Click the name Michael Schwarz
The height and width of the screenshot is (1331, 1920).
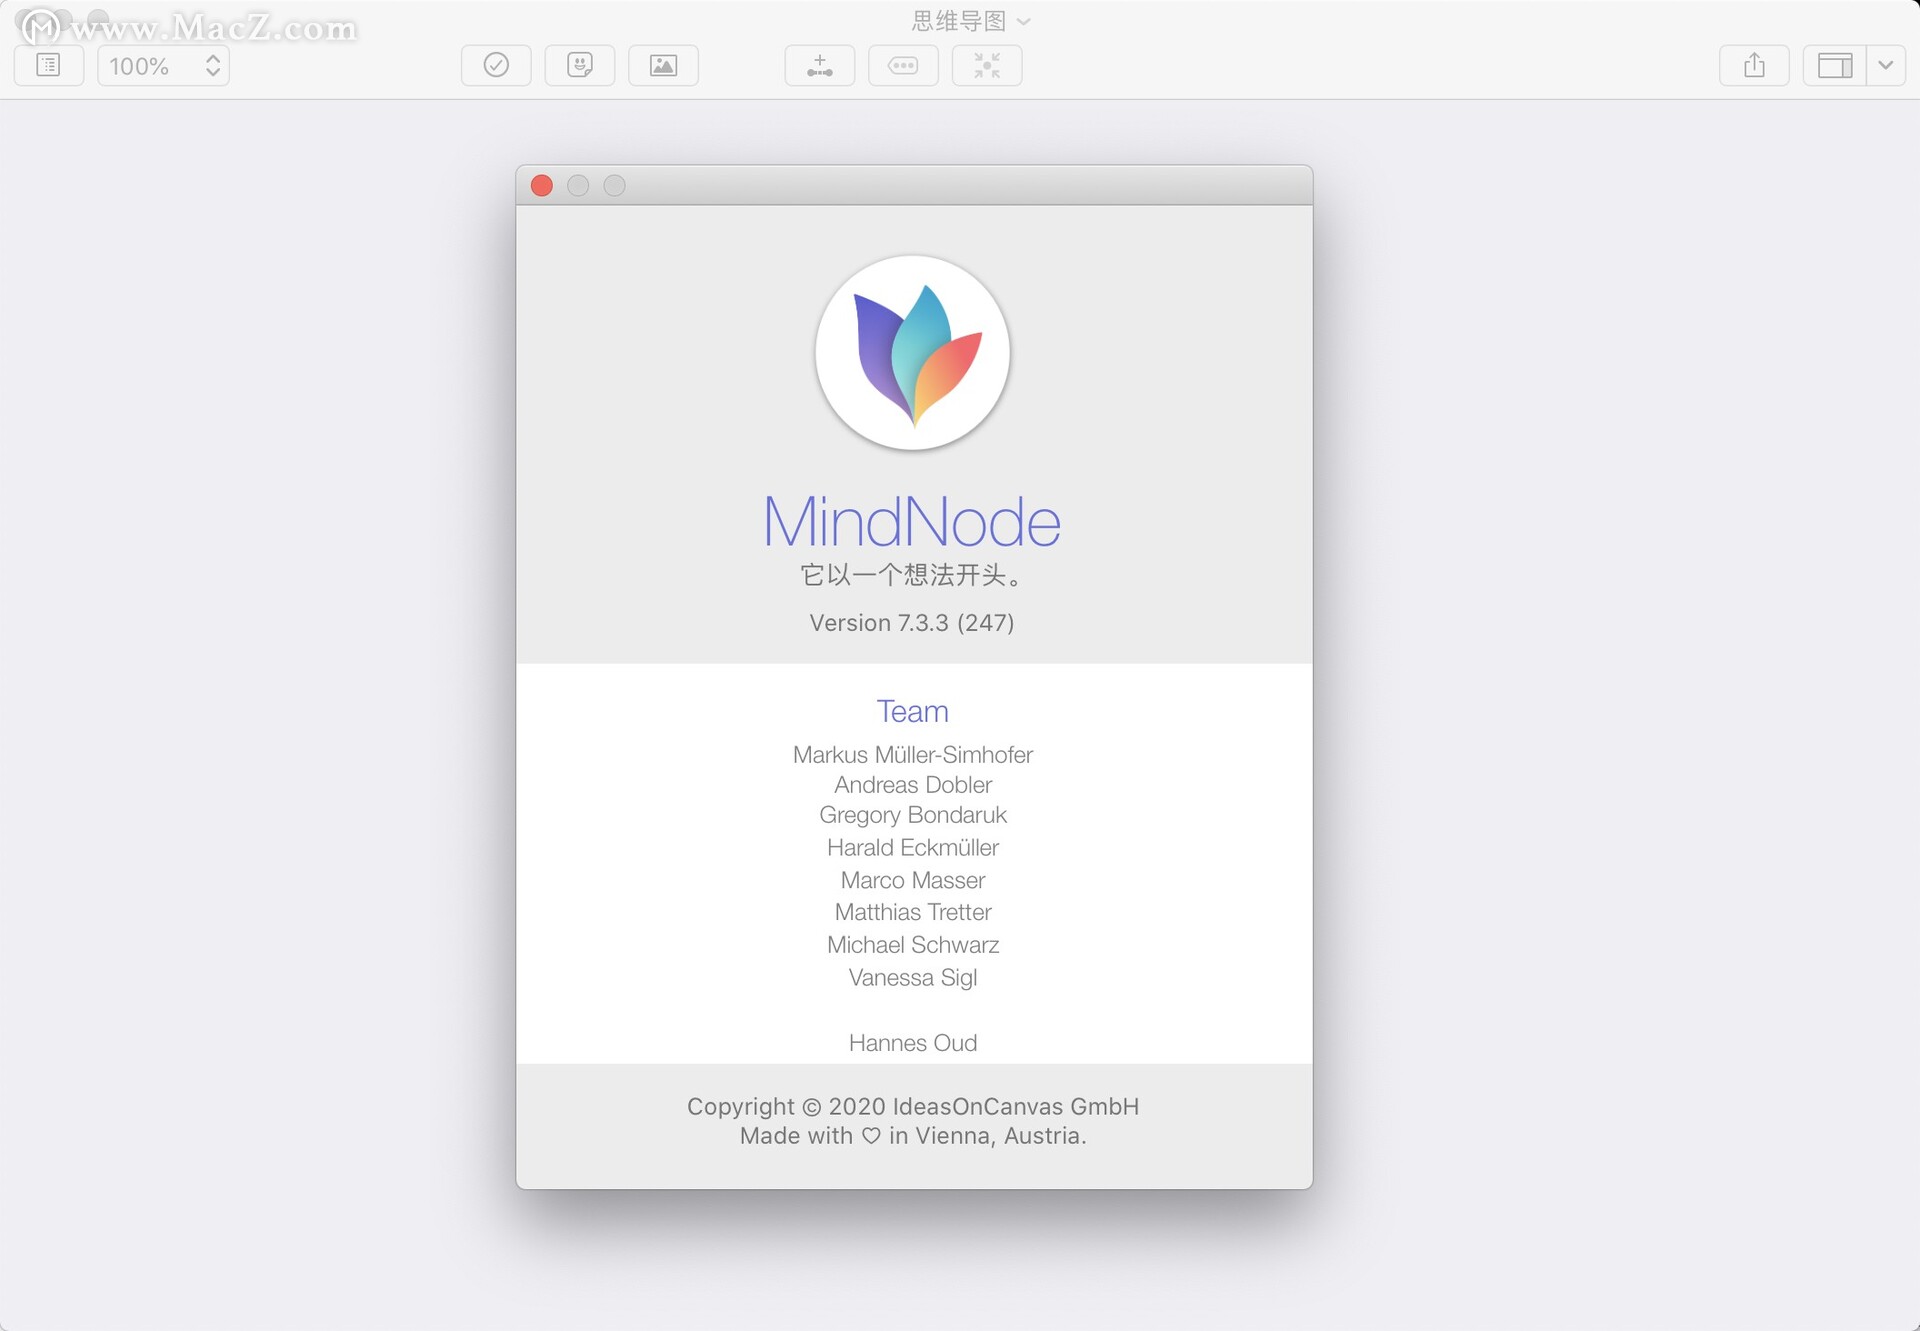913,945
